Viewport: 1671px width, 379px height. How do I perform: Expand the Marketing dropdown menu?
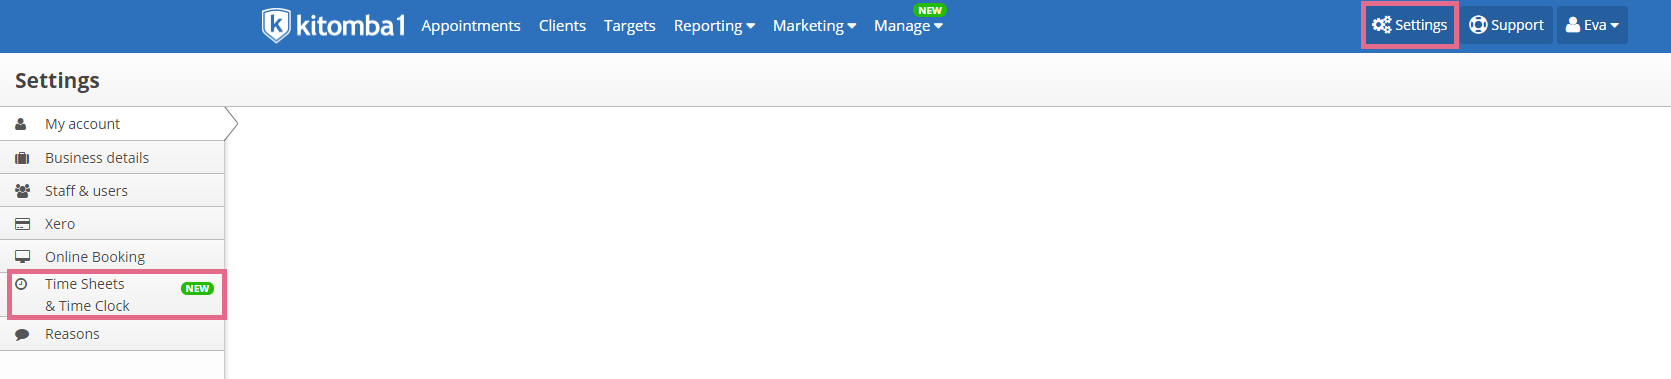click(x=814, y=26)
